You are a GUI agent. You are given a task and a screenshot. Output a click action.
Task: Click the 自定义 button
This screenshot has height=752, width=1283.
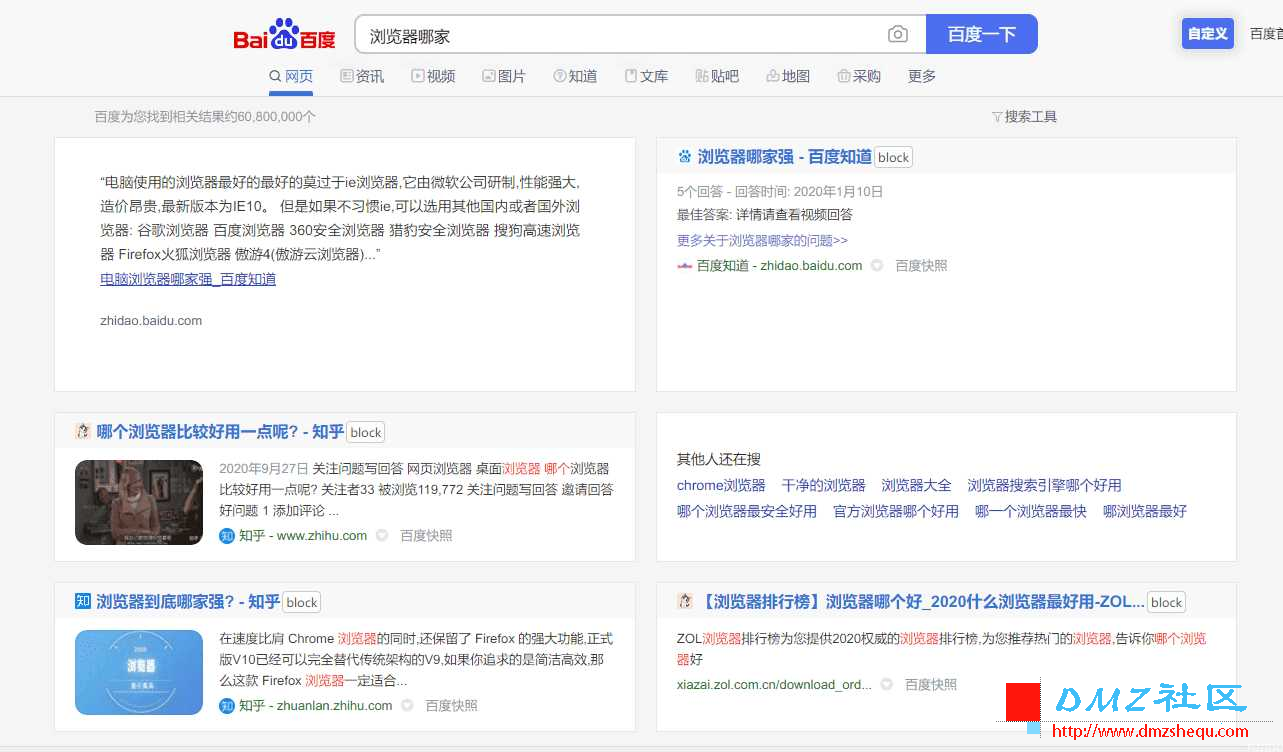[x=1207, y=34]
